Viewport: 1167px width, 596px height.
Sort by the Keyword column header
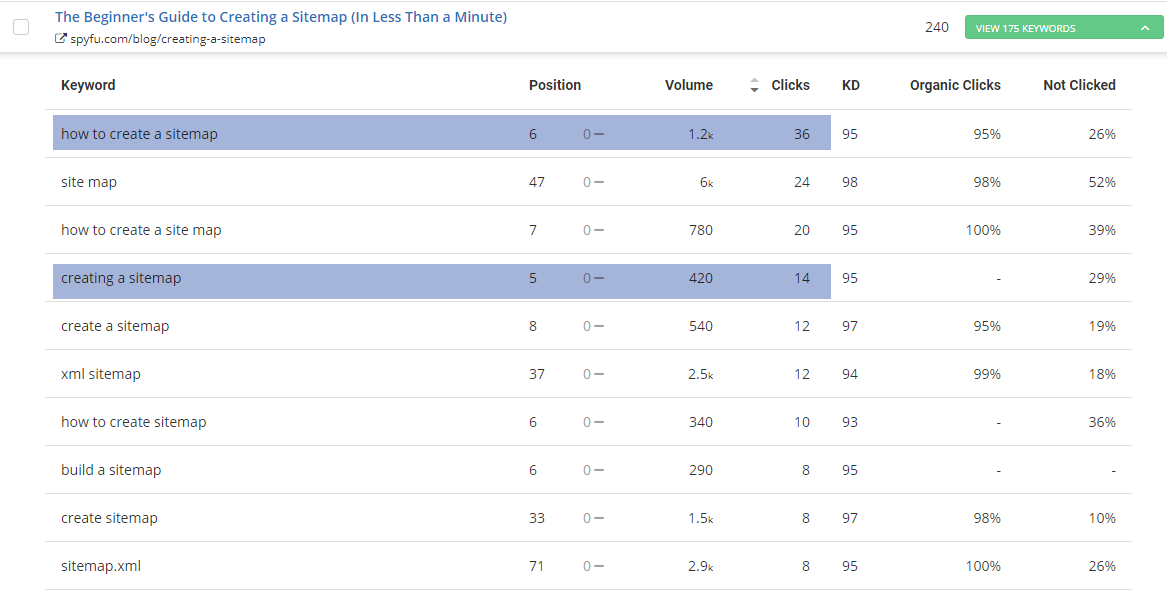tap(88, 85)
